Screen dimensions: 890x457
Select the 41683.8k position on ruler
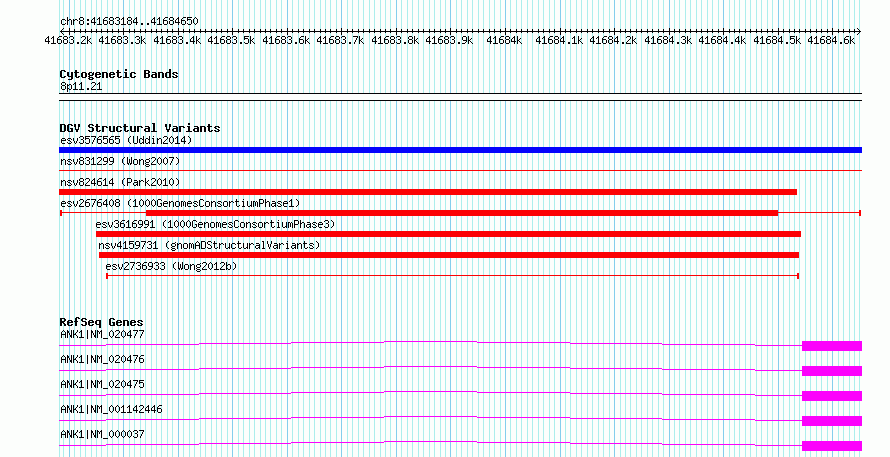395,40
